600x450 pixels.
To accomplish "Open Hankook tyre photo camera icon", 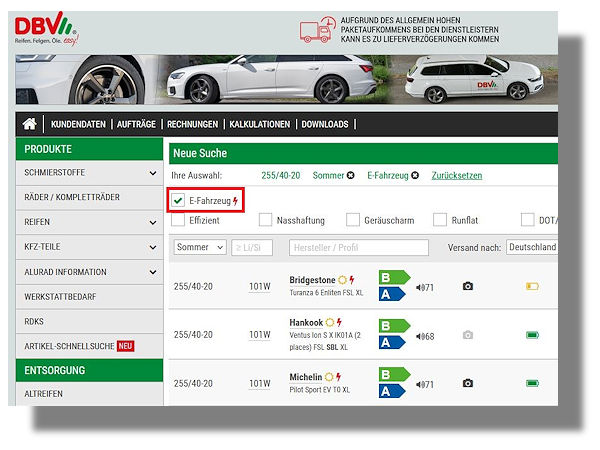I will [468, 335].
